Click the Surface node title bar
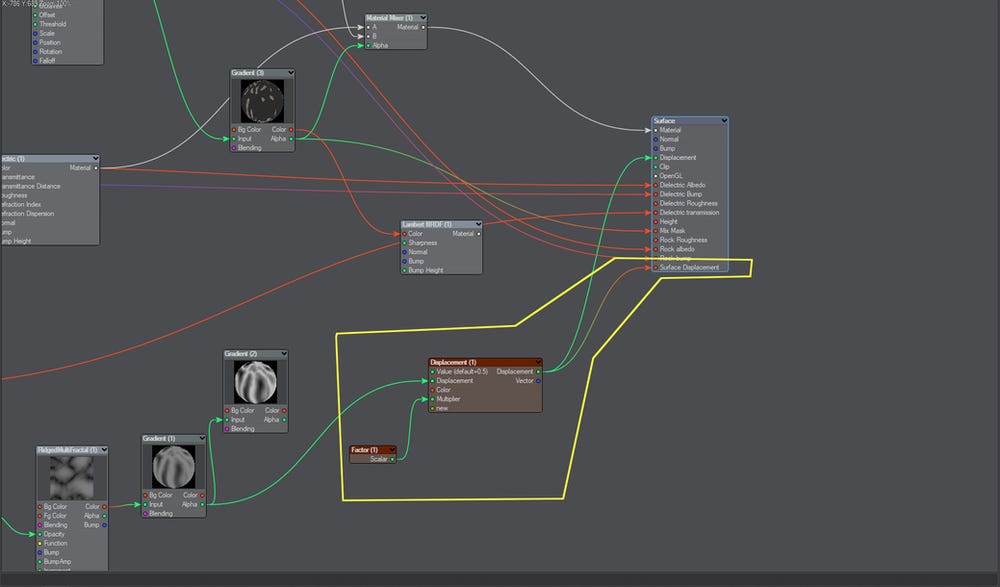This screenshot has width=1000, height=587. [x=689, y=121]
